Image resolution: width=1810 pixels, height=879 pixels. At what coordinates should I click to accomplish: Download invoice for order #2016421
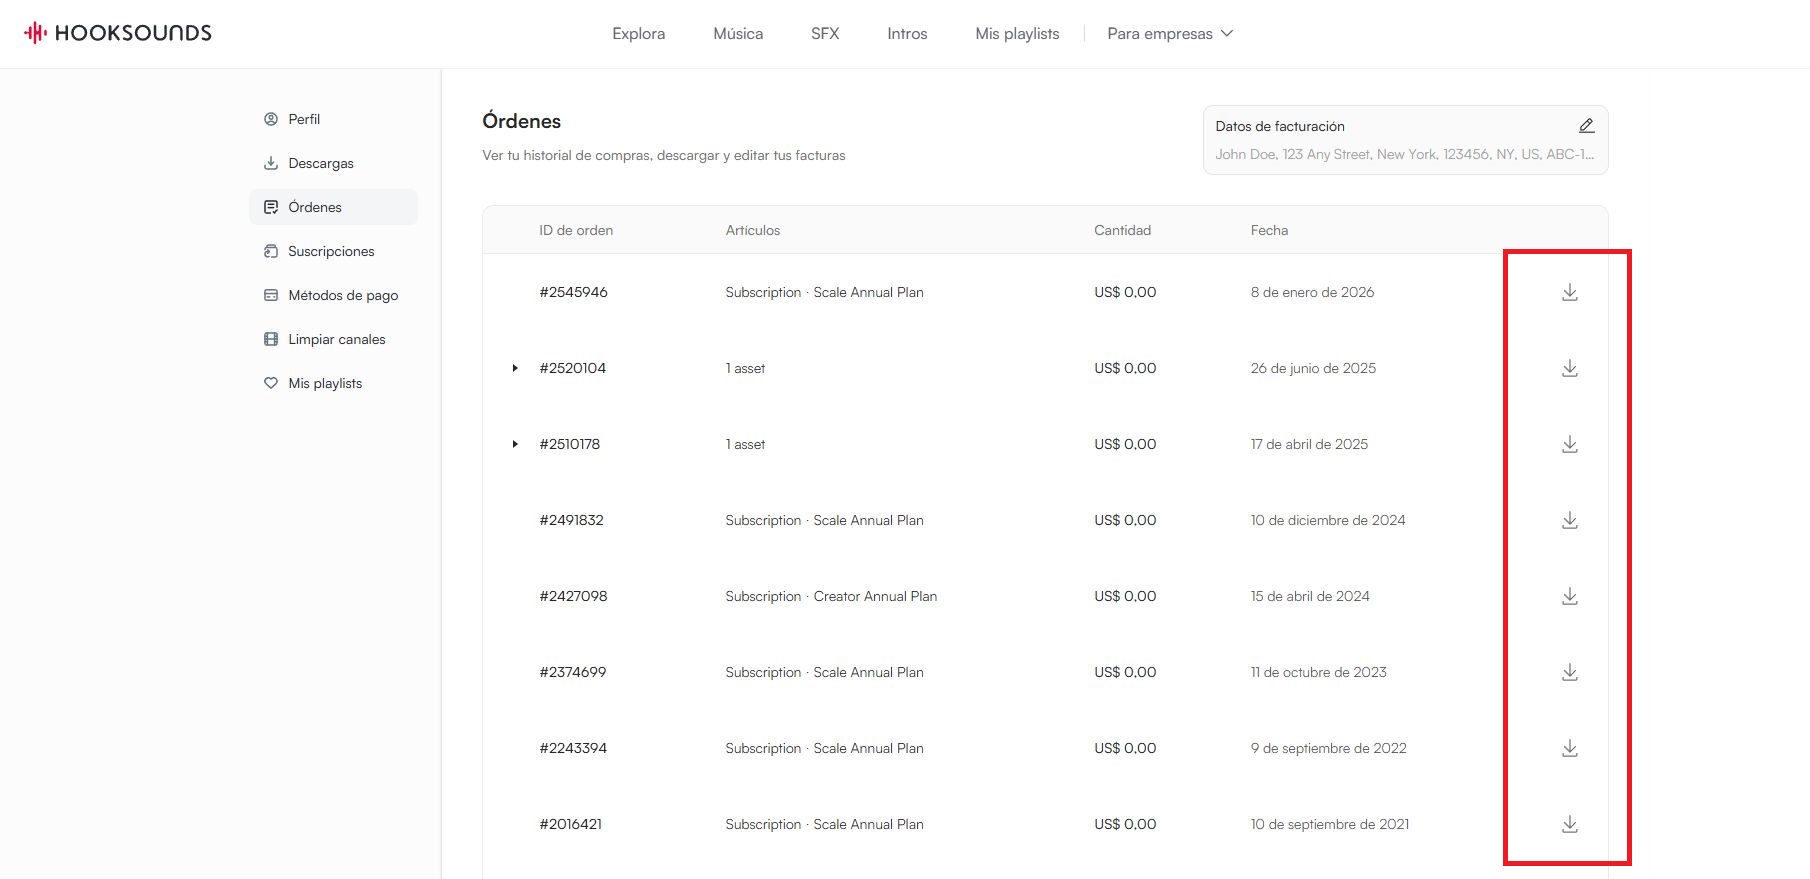coord(1569,824)
